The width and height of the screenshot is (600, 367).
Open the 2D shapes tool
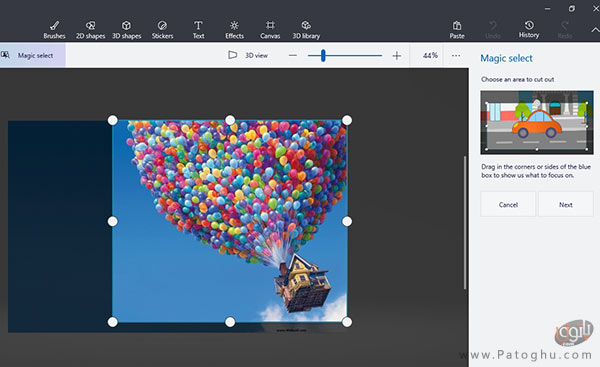point(90,30)
